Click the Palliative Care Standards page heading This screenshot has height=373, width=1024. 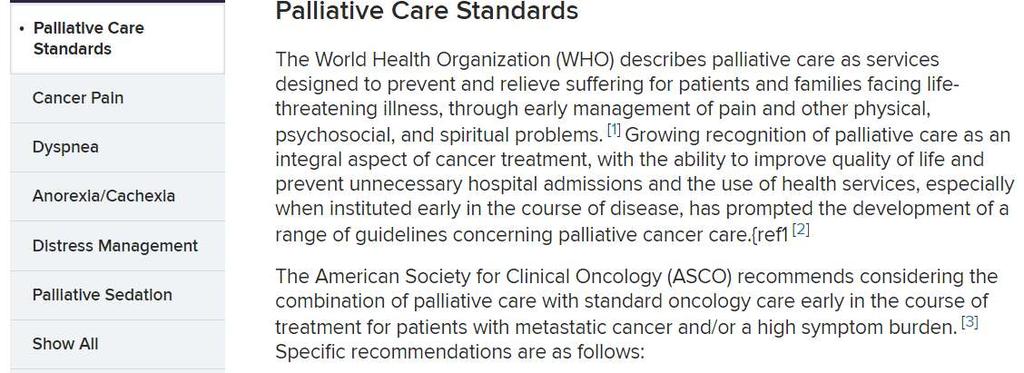(x=426, y=11)
